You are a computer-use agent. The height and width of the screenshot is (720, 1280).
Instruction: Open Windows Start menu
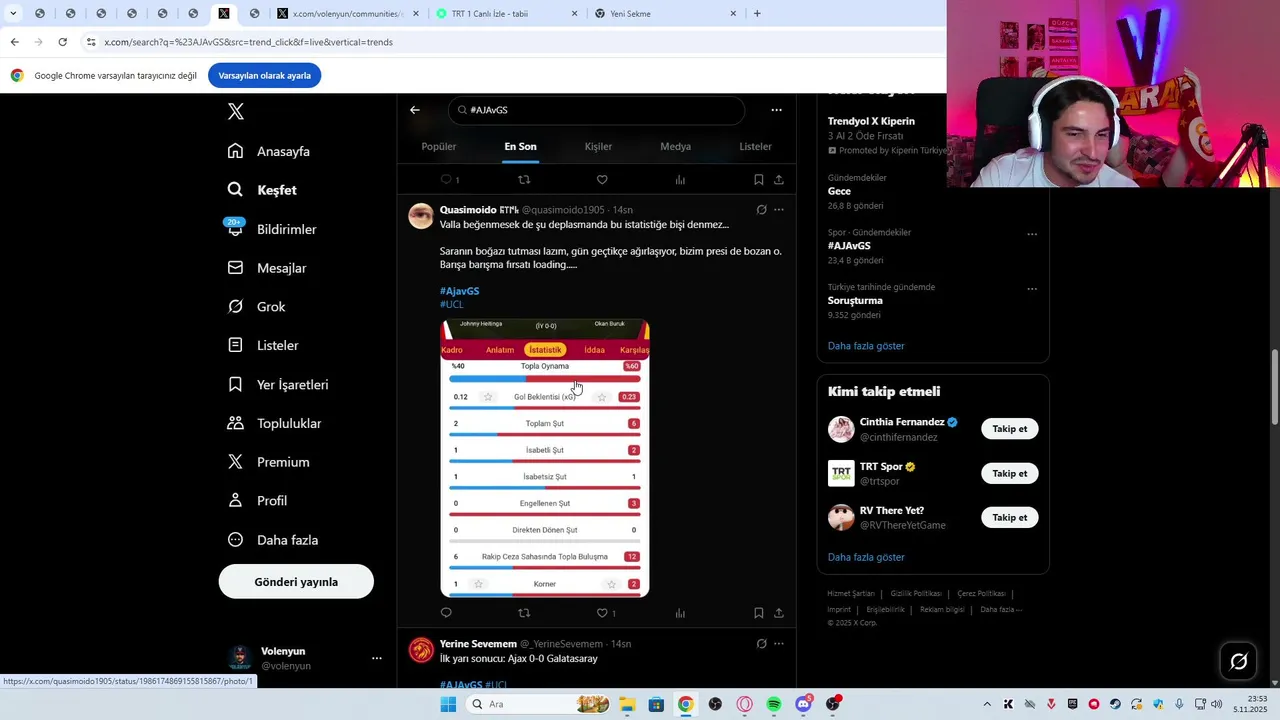pos(448,704)
